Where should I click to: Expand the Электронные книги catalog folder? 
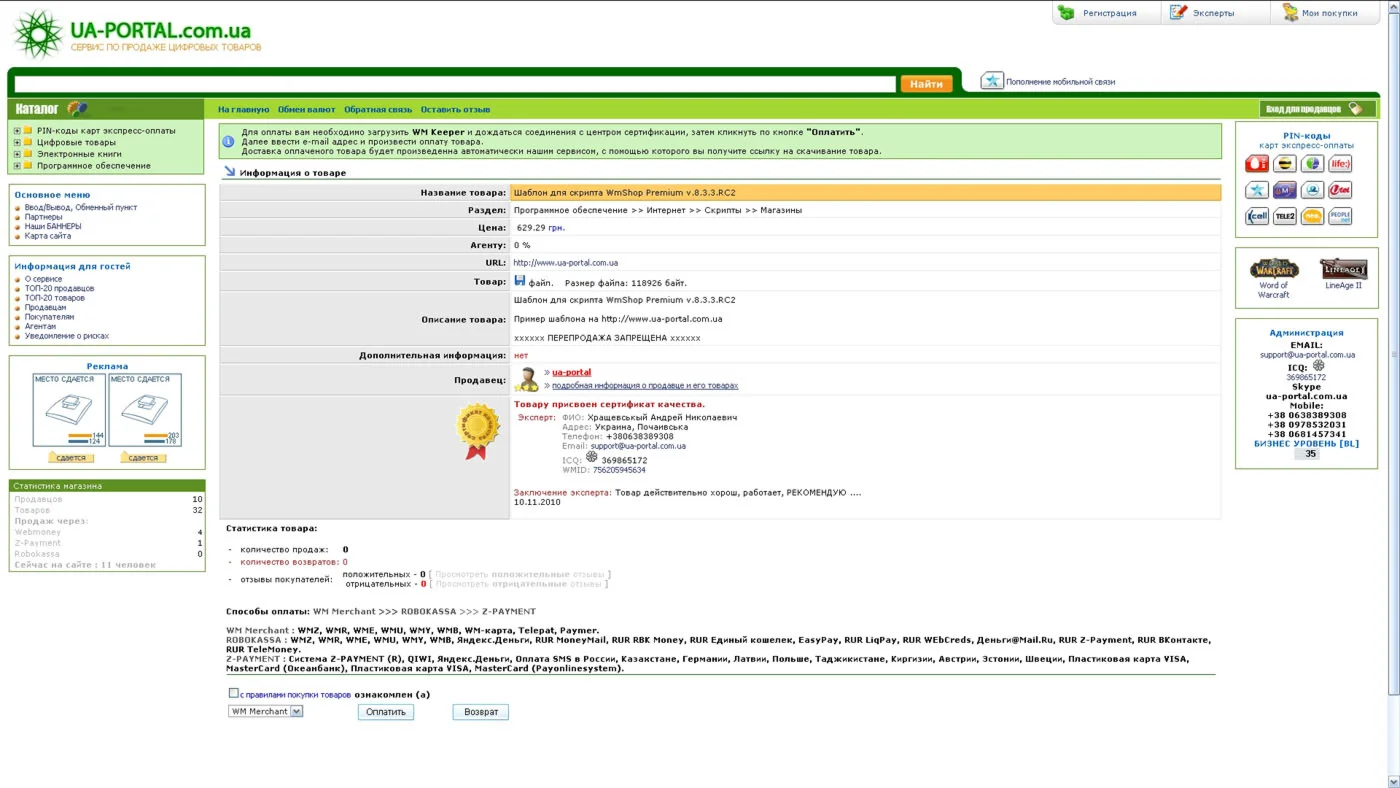17,154
